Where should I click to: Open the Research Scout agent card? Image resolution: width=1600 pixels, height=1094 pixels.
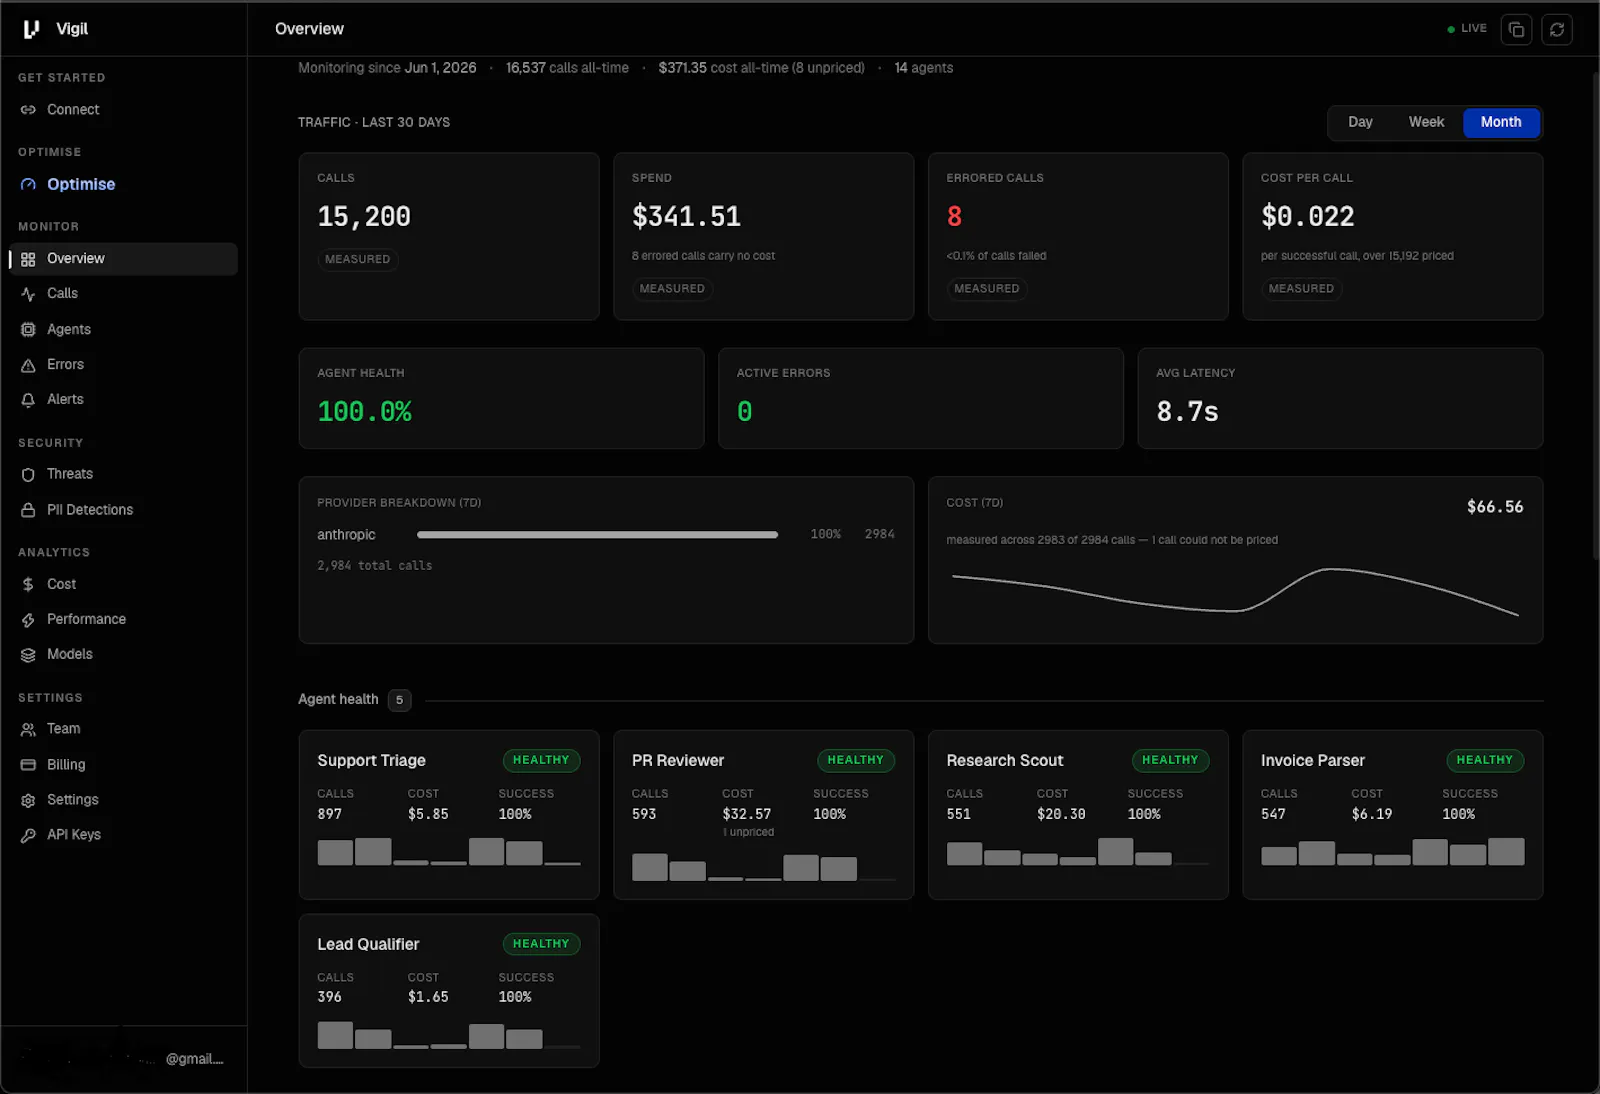click(x=1078, y=815)
